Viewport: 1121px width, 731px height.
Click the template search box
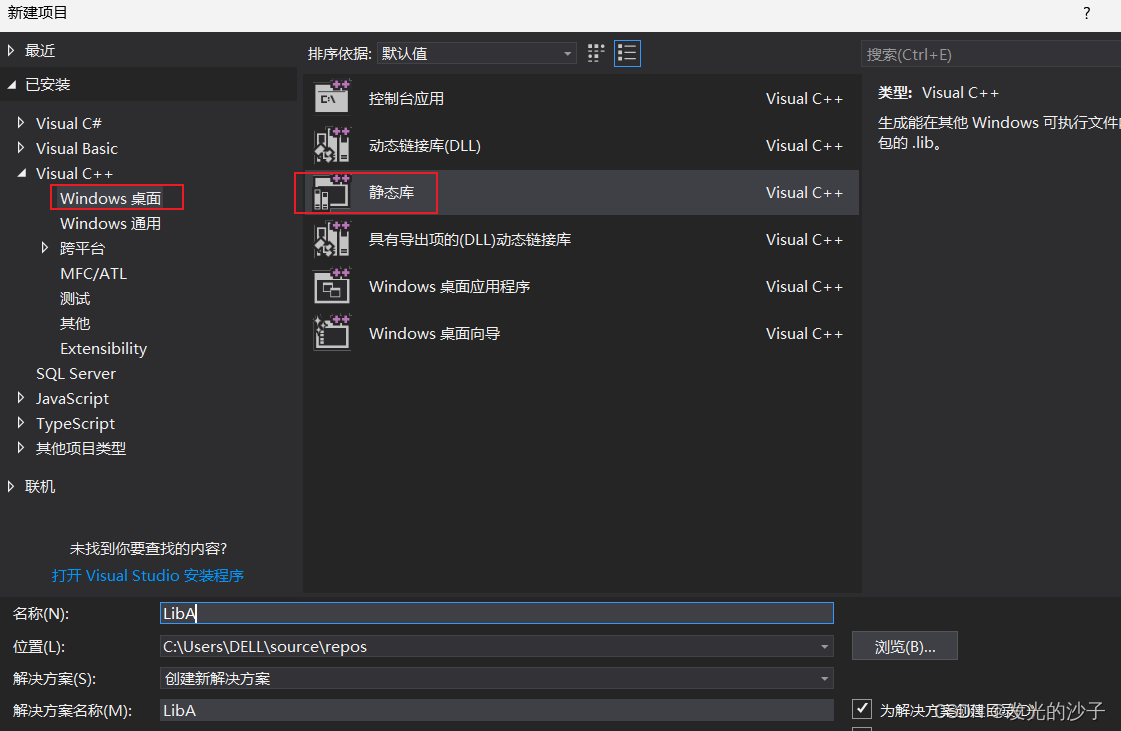(991, 54)
